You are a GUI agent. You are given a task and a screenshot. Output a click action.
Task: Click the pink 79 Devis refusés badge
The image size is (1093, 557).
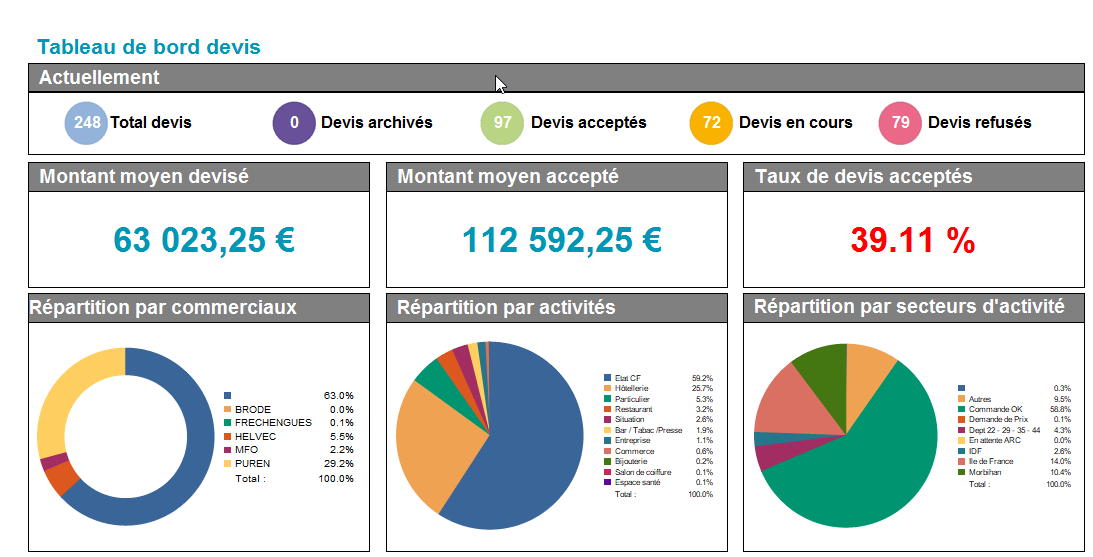point(900,123)
